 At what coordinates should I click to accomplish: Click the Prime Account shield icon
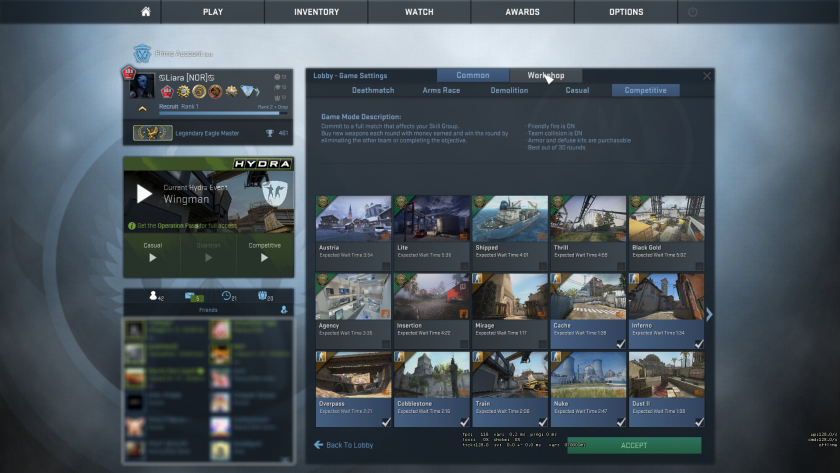(x=142, y=54)
